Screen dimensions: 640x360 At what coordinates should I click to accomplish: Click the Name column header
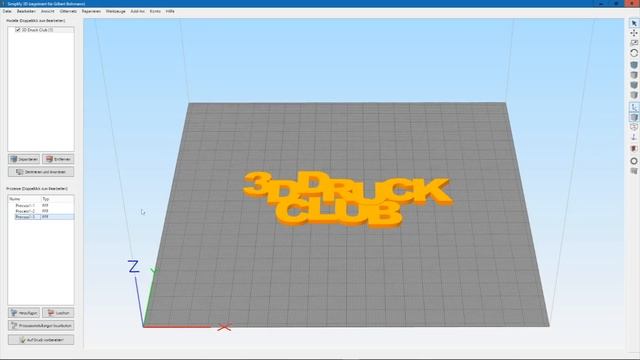point(24,199)
